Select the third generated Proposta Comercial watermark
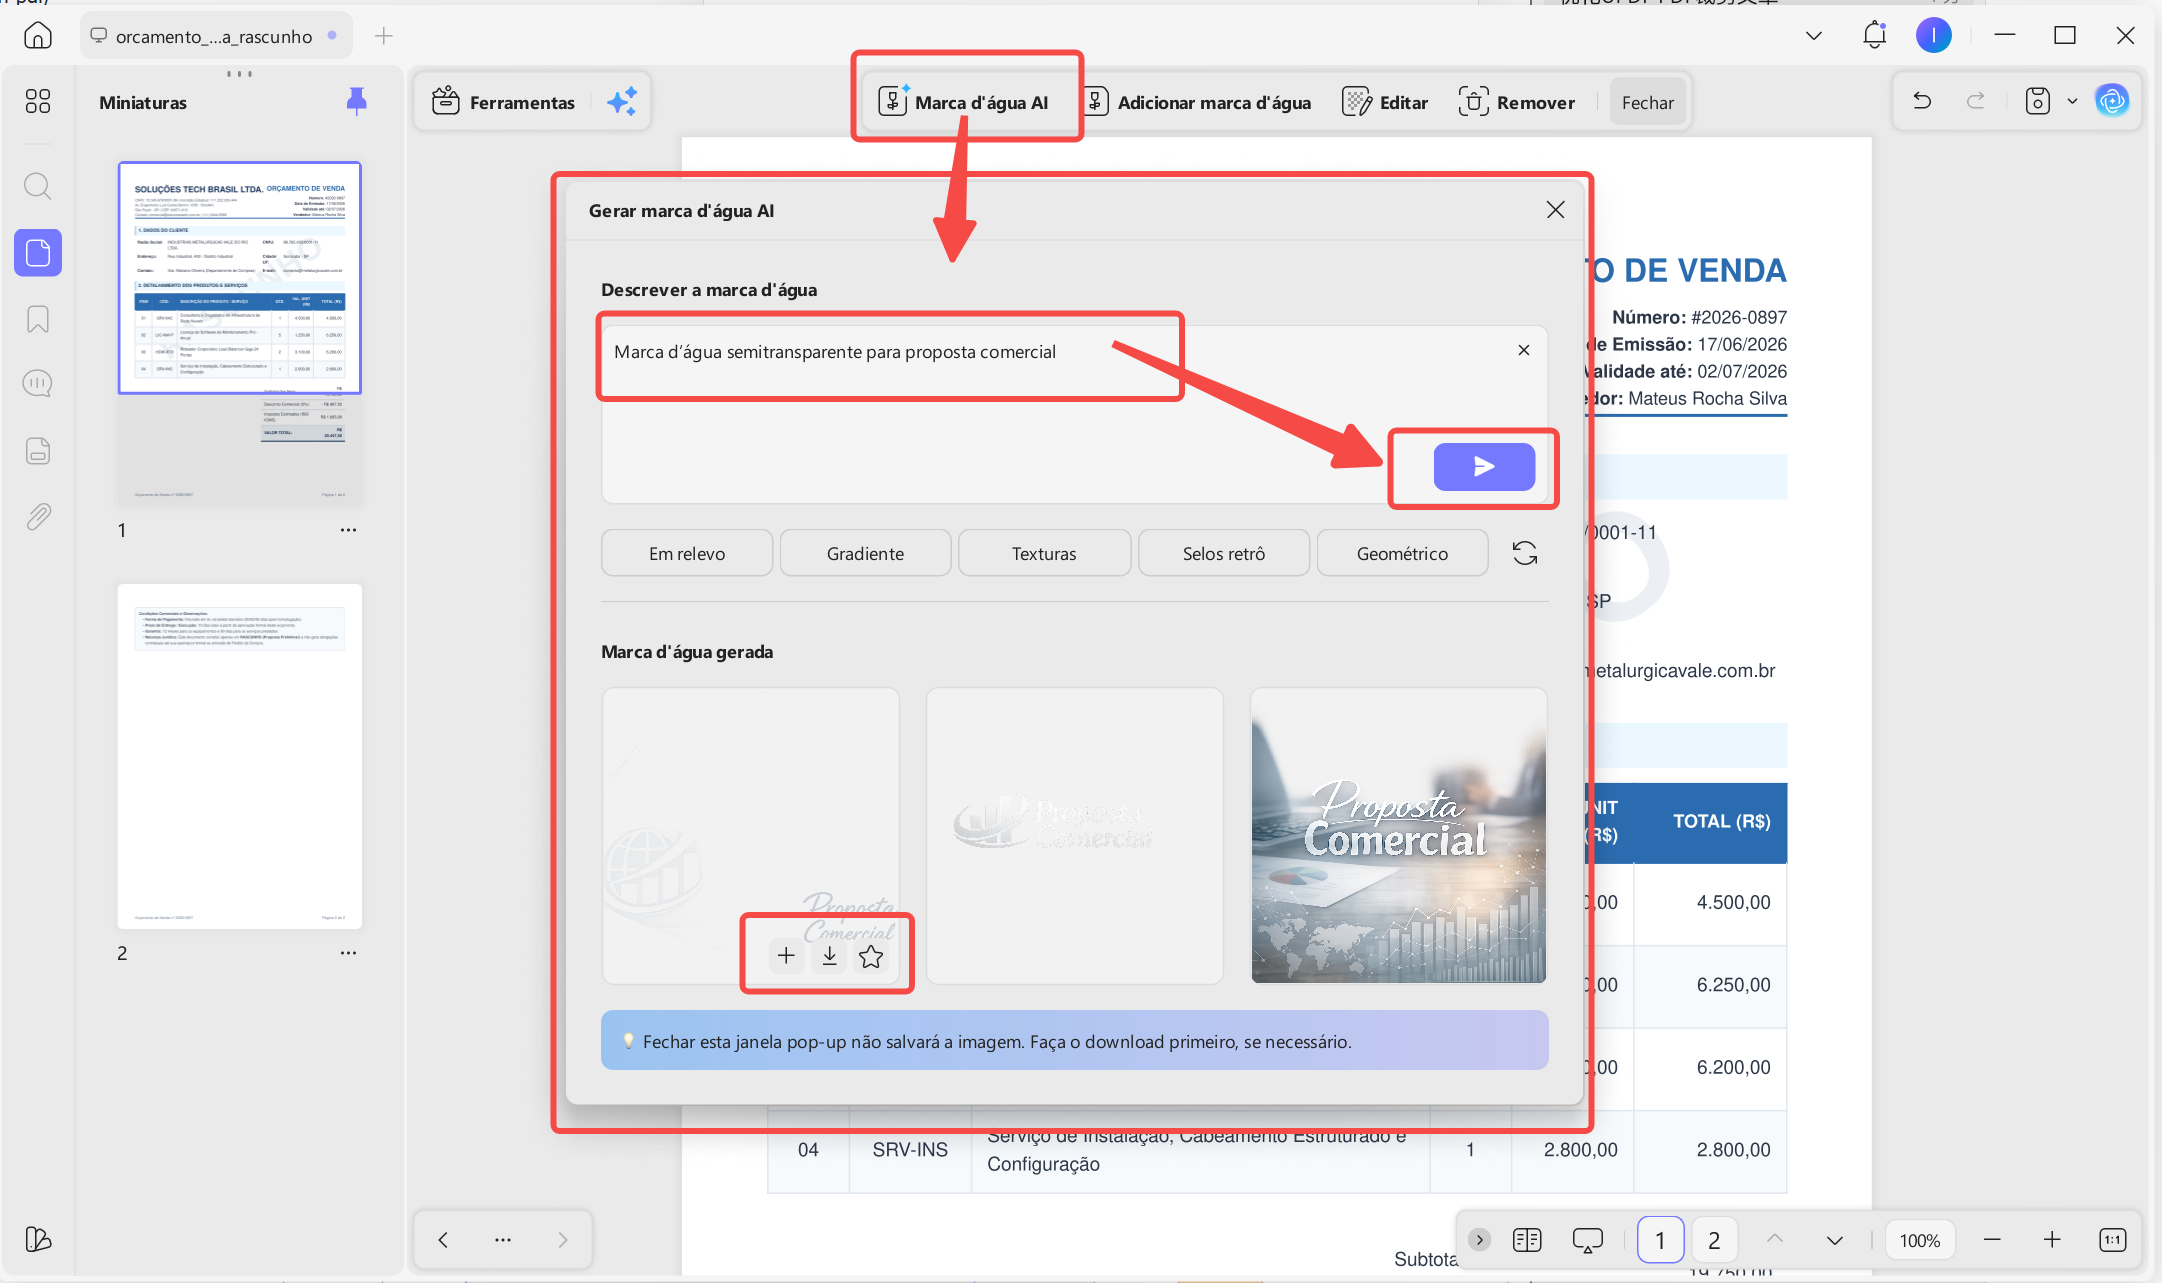The image size is (2162, 1283). click(1399, 835)
